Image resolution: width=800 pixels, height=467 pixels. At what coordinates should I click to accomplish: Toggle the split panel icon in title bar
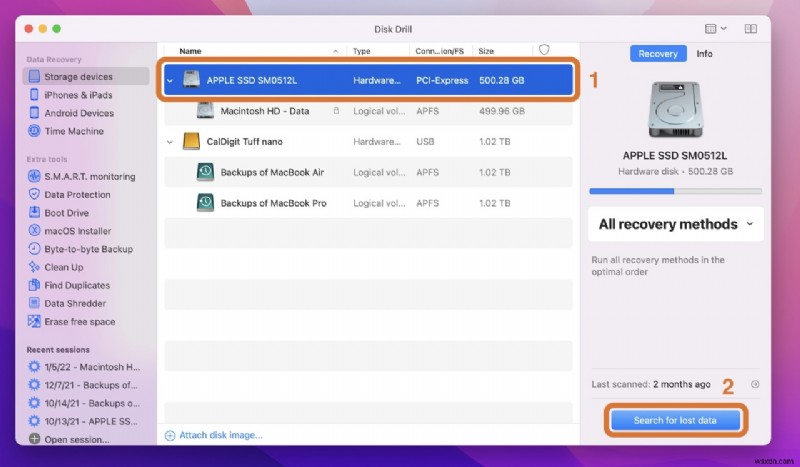(x=751, y=29)
